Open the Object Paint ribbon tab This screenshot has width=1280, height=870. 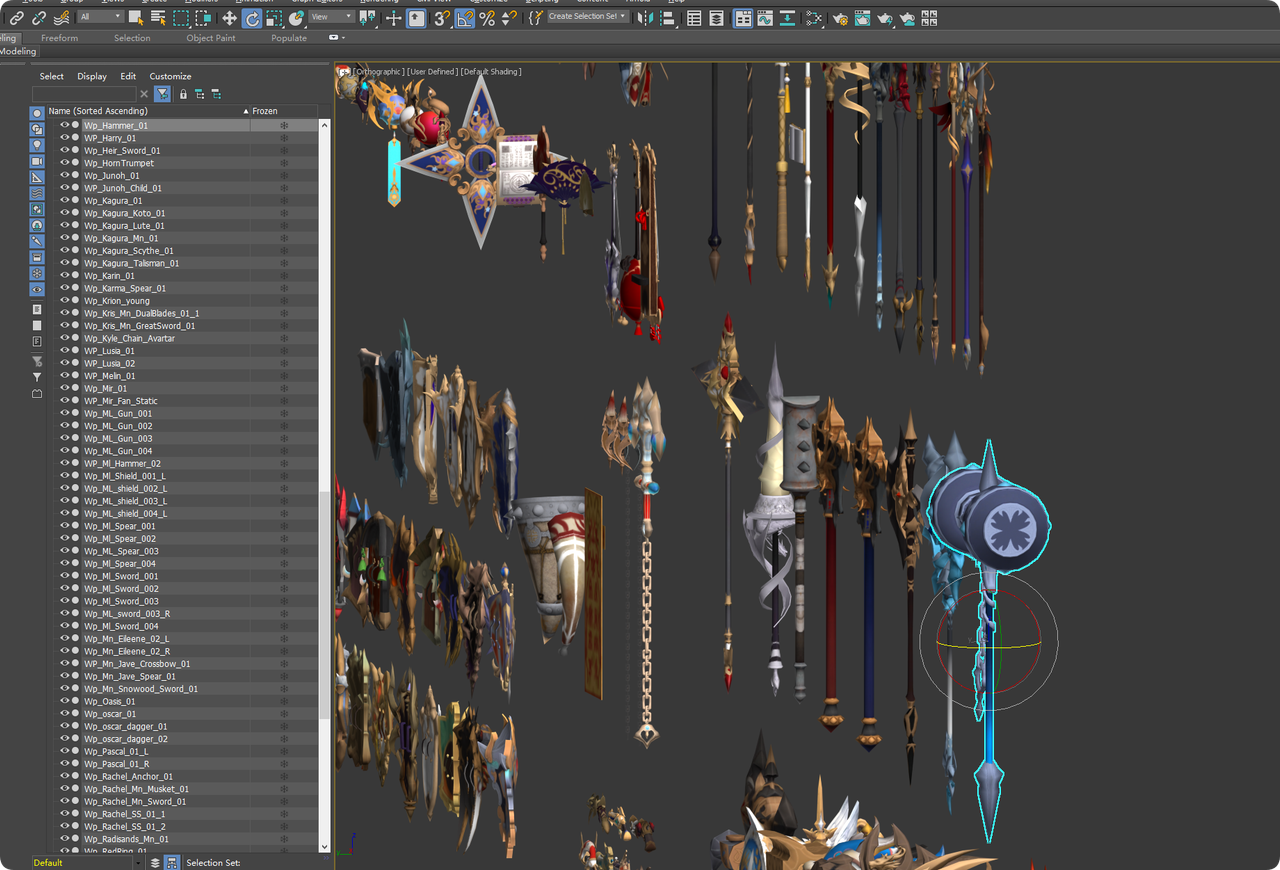tap(211, 38)
